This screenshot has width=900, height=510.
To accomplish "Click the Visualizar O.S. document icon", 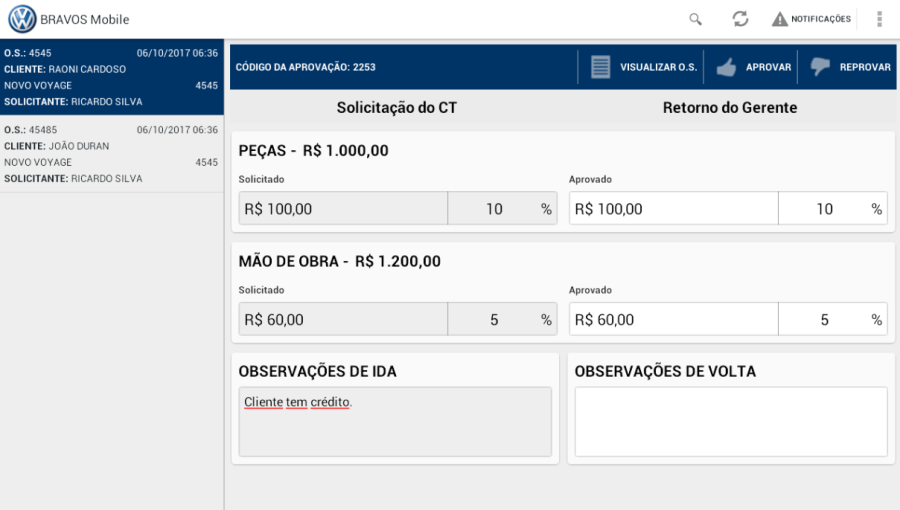I will tap(600, 67).
